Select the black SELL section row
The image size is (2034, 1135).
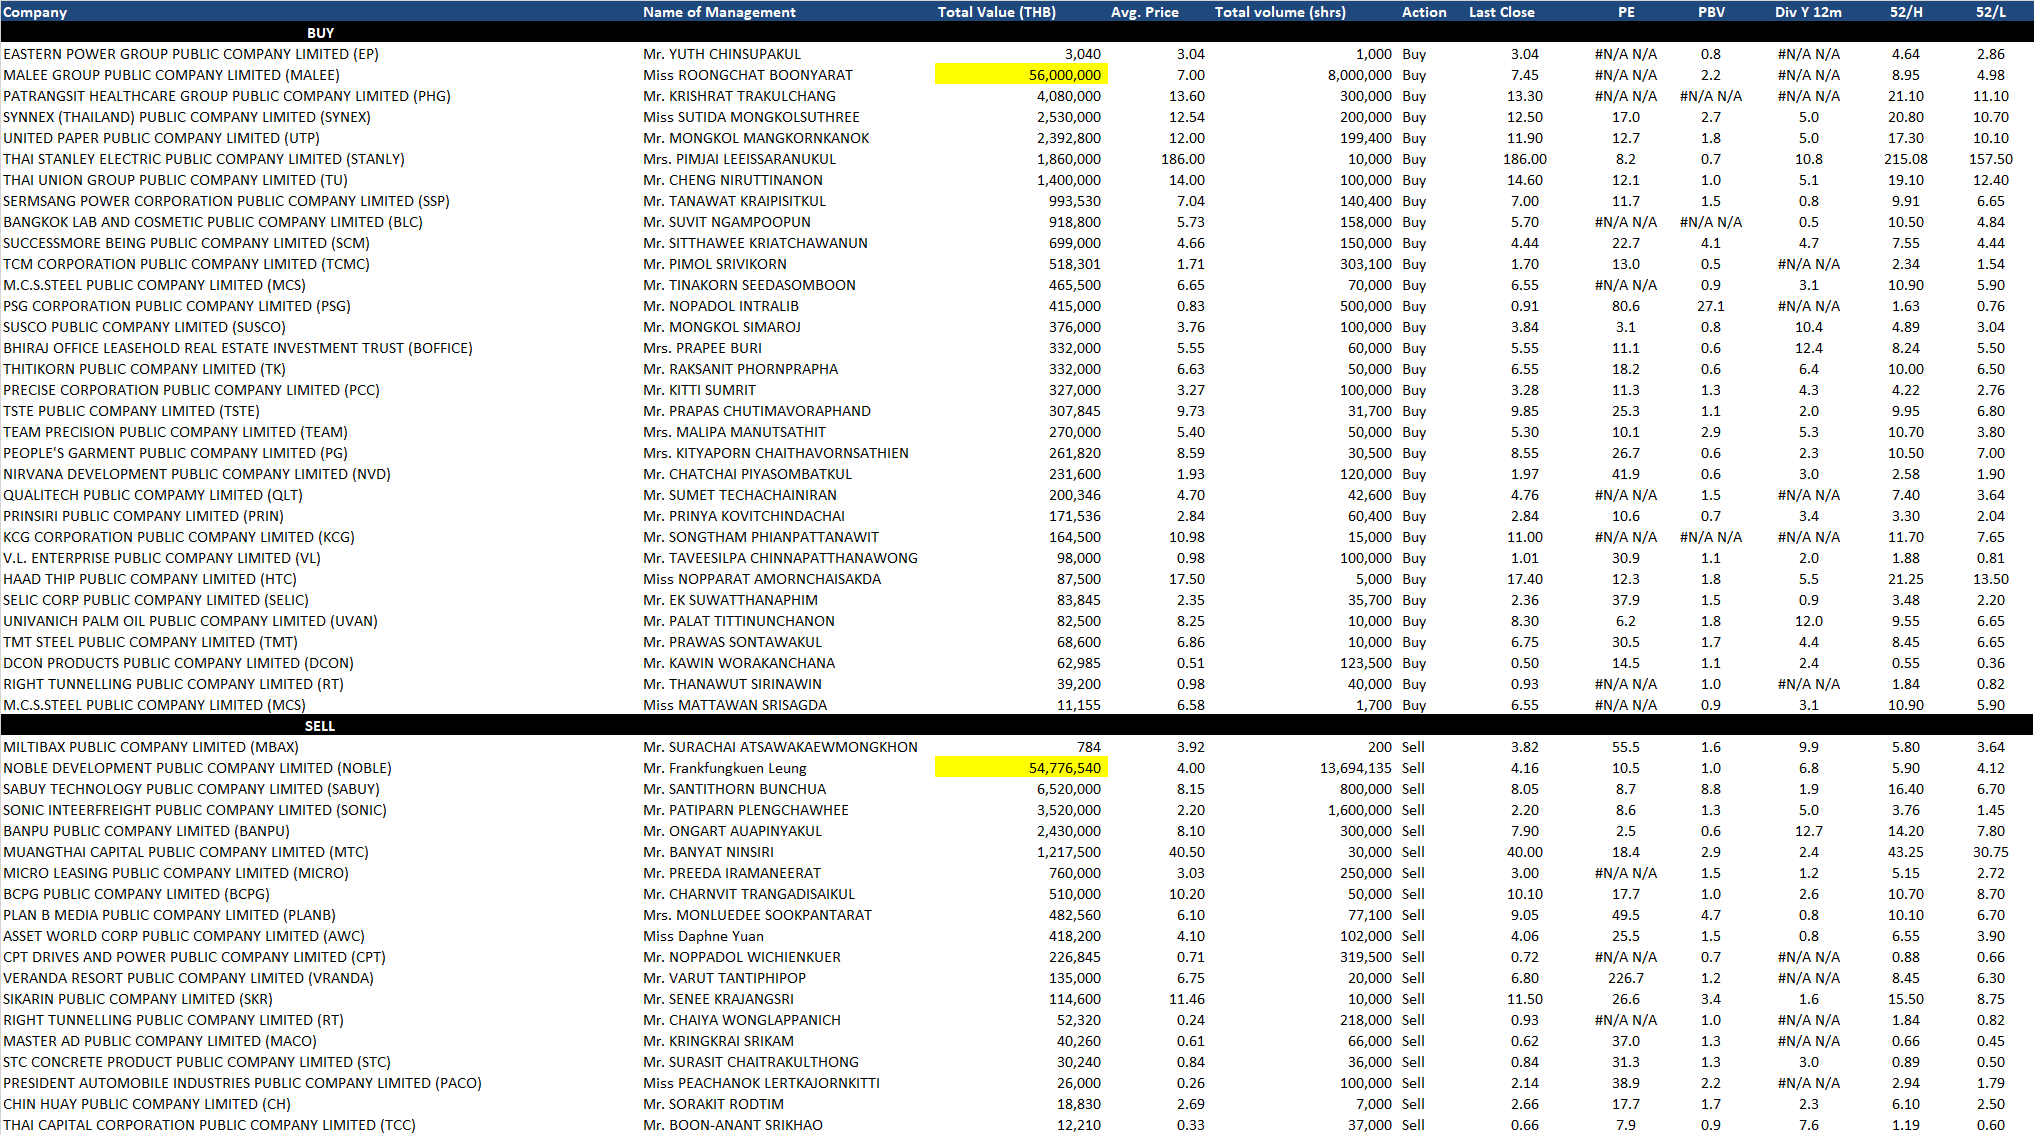pos(320,726)
